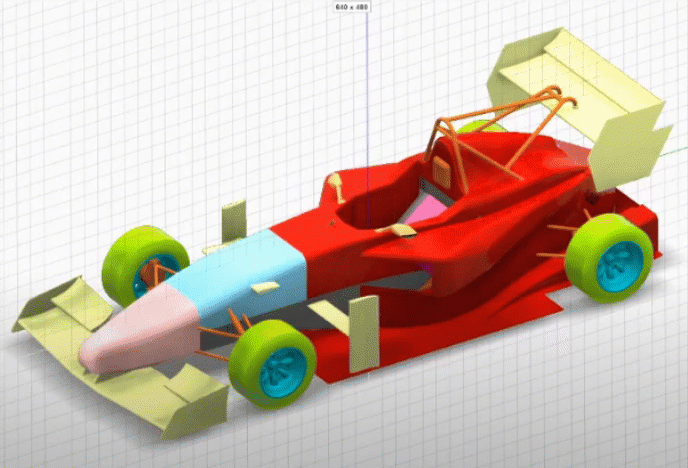The width and height of the screenshot is (688, 468).
Task: Click the cream upright panel above the blue section
Action: pyautogui.click(x=234, y=220)
